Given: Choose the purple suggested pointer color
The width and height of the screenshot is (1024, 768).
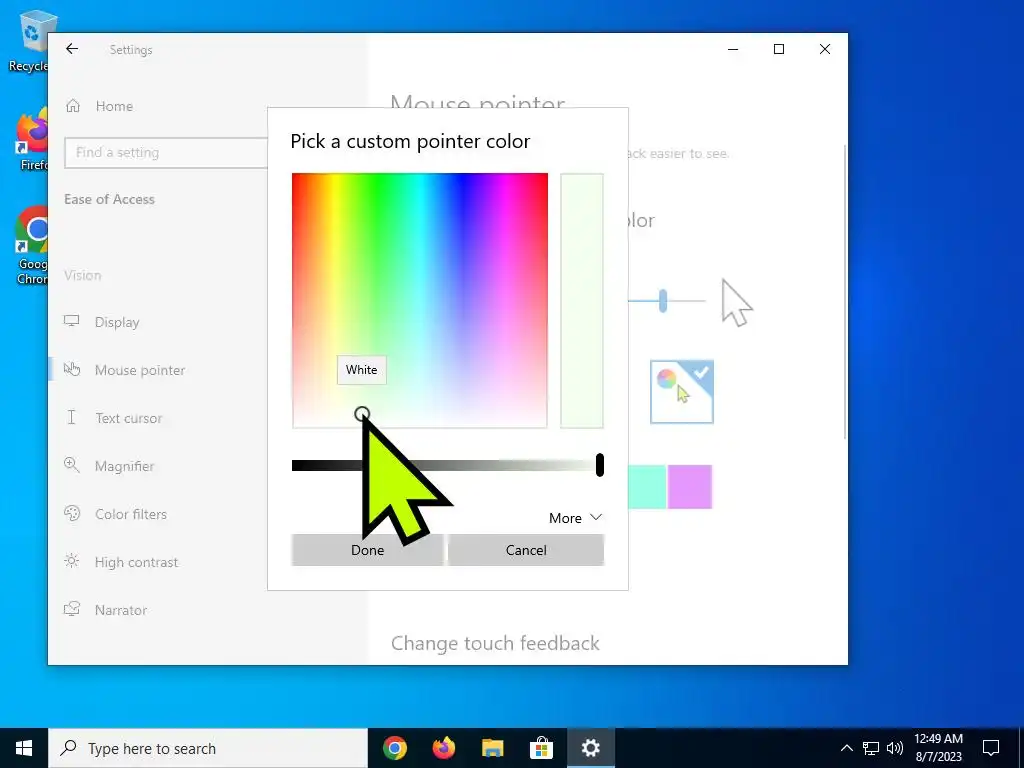Looking at the screenshot, I should tap(690, 487).
